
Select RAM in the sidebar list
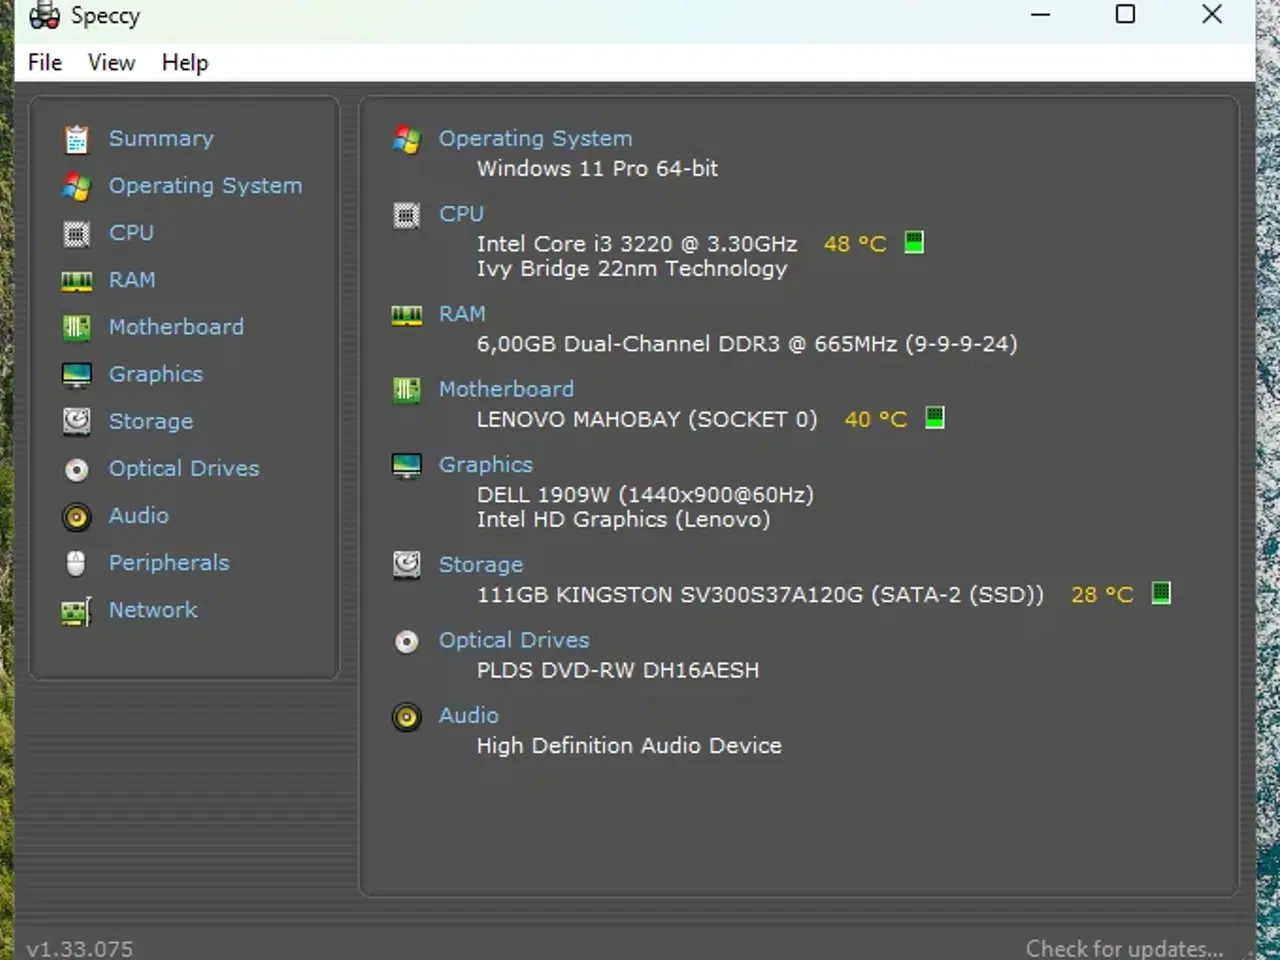pyautogui.click(x=132, y=280)
